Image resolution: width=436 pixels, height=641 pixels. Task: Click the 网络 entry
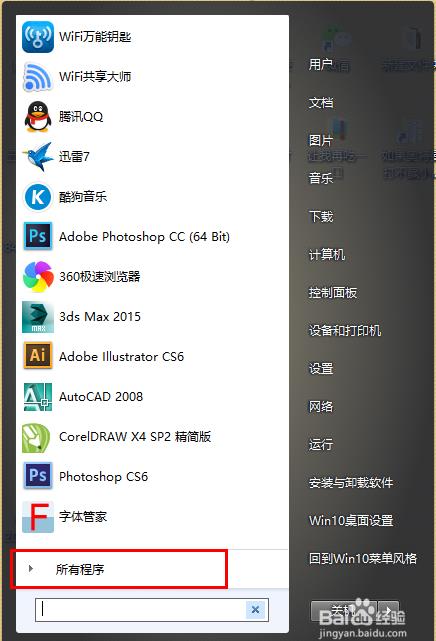321,407
